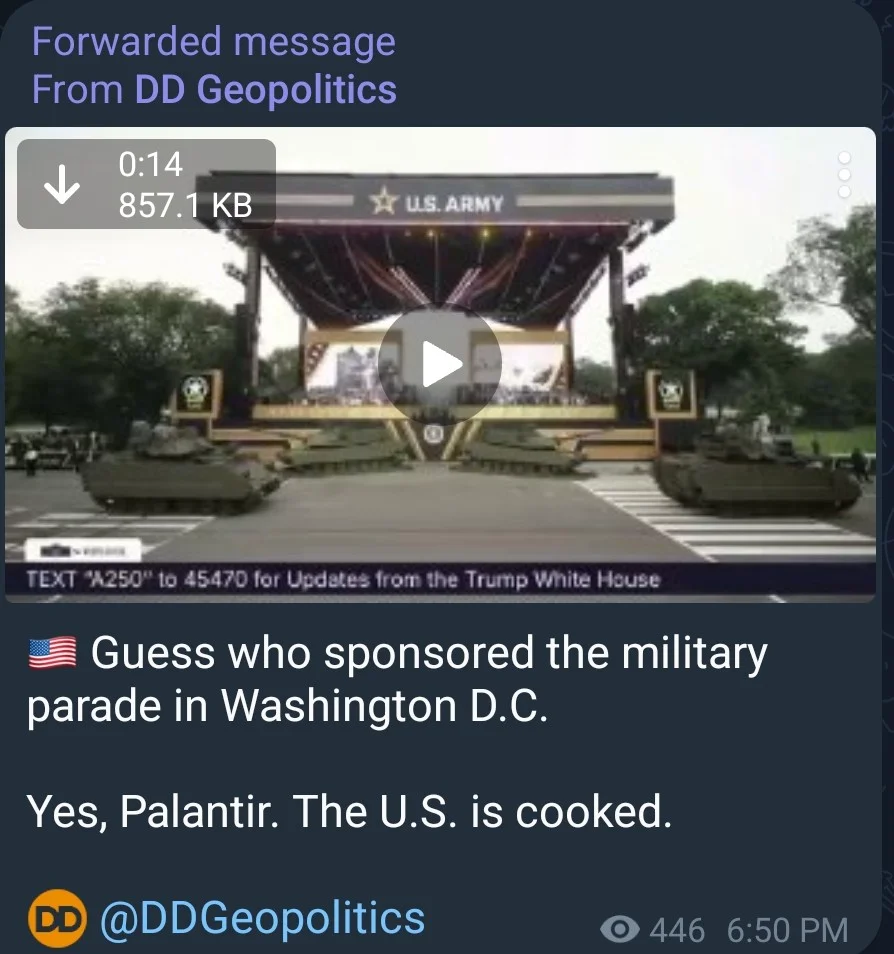
Task: Click the 6:50 PM message timestamp
Action: pos(787,930)
